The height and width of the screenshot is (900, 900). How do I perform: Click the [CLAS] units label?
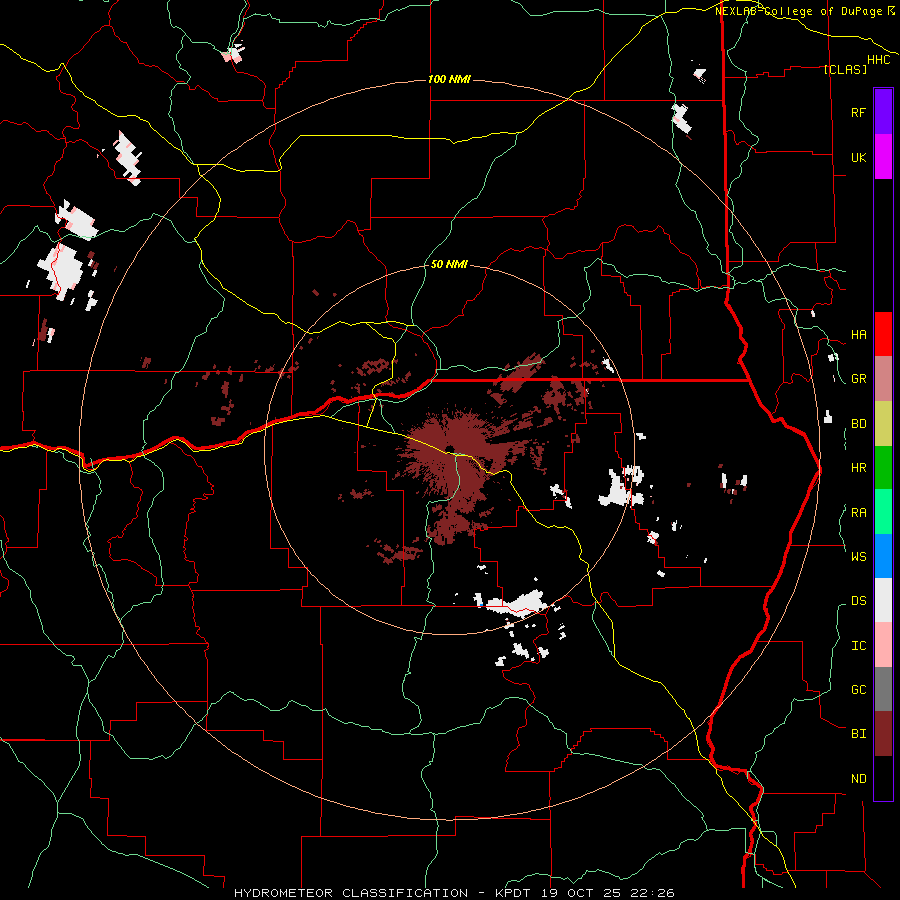(x=845, y=69)
